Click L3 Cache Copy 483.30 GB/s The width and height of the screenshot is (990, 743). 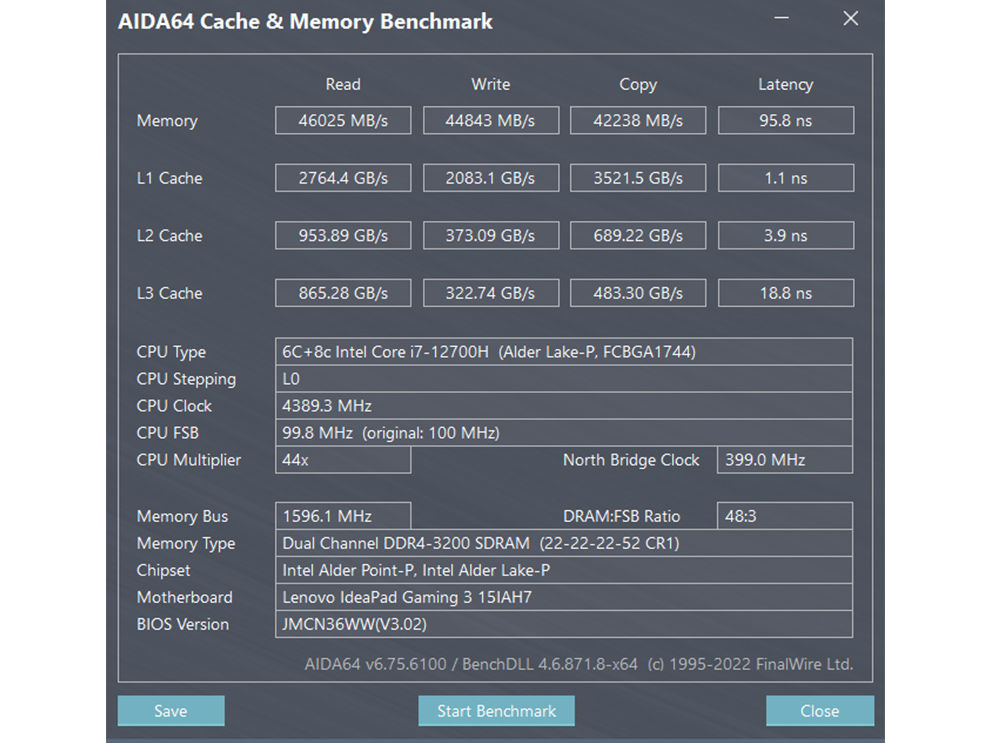click(638, 292)
